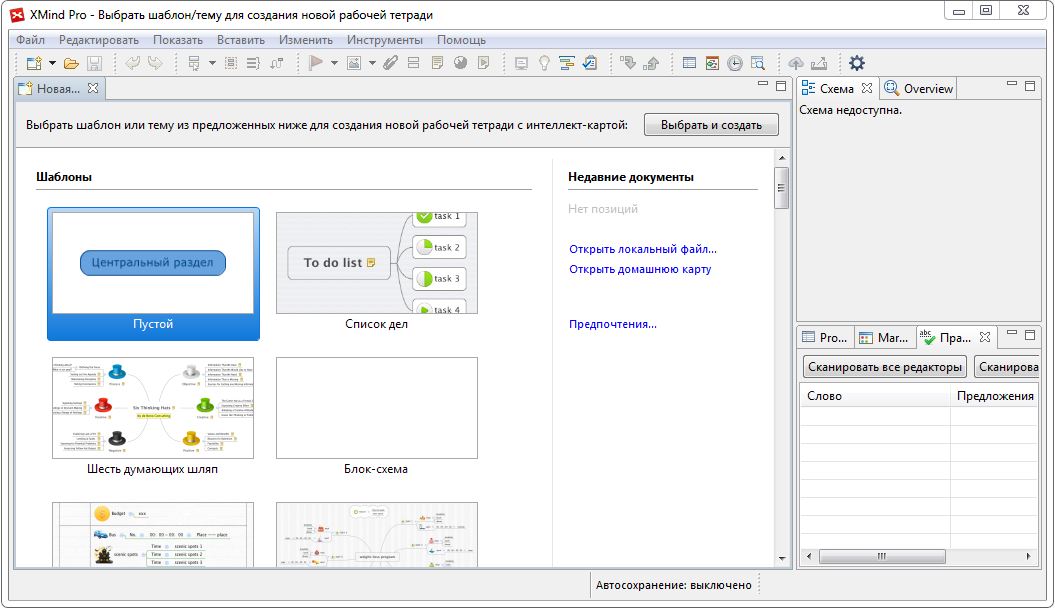Click the Marker flag toolbar icon
Viewport: 1055px width, 609px height.
315,63
